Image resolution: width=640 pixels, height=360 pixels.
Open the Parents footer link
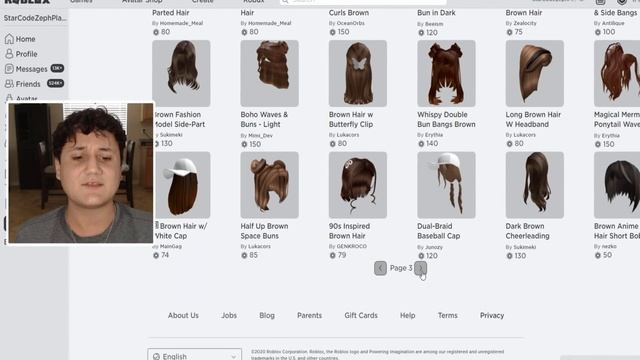pyautogui.click(x=309, y=316)
